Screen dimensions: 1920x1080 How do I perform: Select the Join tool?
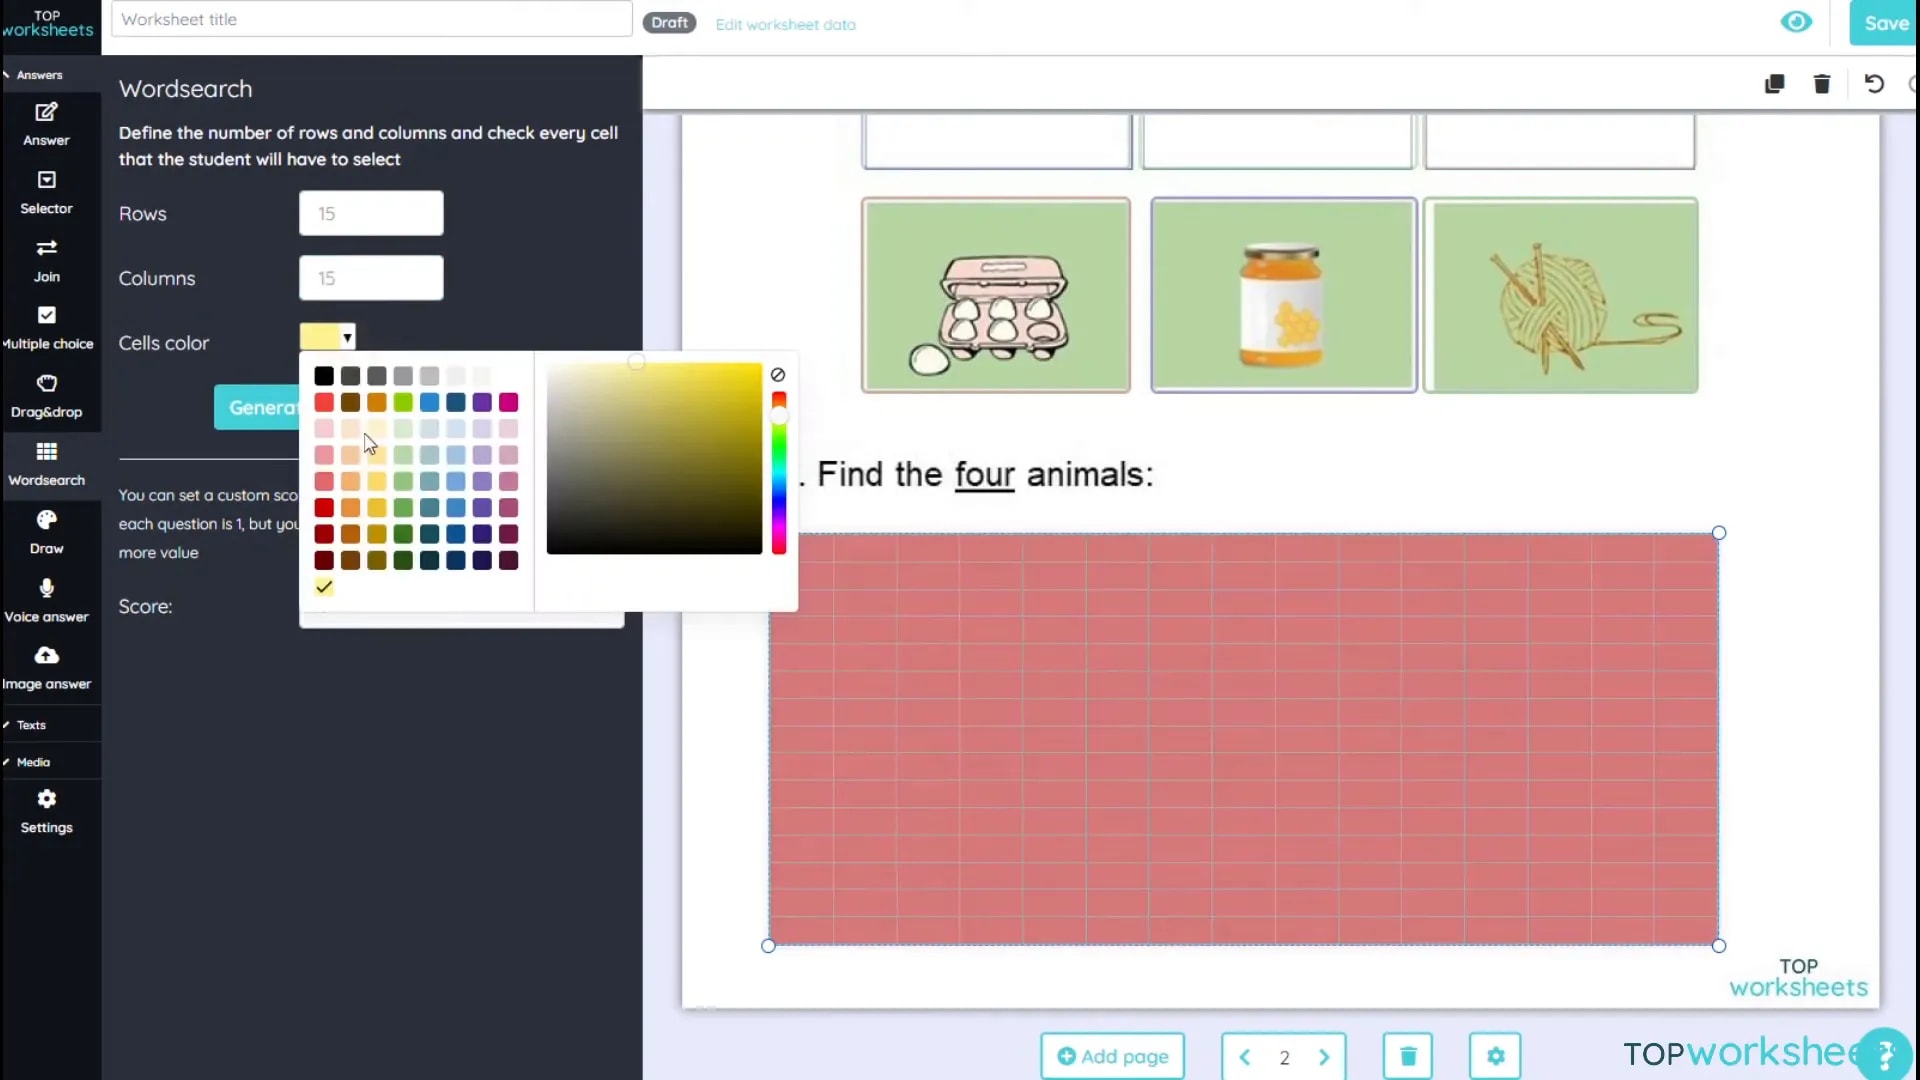pyautogui.click(x=46, y=259)
